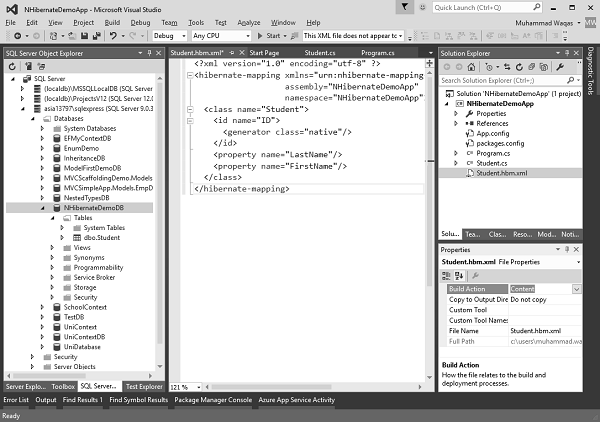Open the Package Manager Console tab
This screenshot has height=422, width=600.
coord(212,400)
